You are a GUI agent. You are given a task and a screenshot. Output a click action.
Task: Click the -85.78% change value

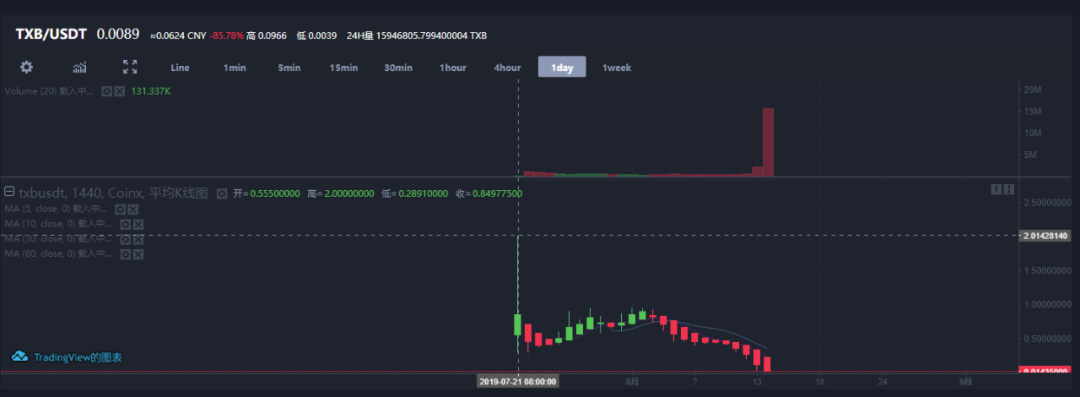click(x=227, y=35)
